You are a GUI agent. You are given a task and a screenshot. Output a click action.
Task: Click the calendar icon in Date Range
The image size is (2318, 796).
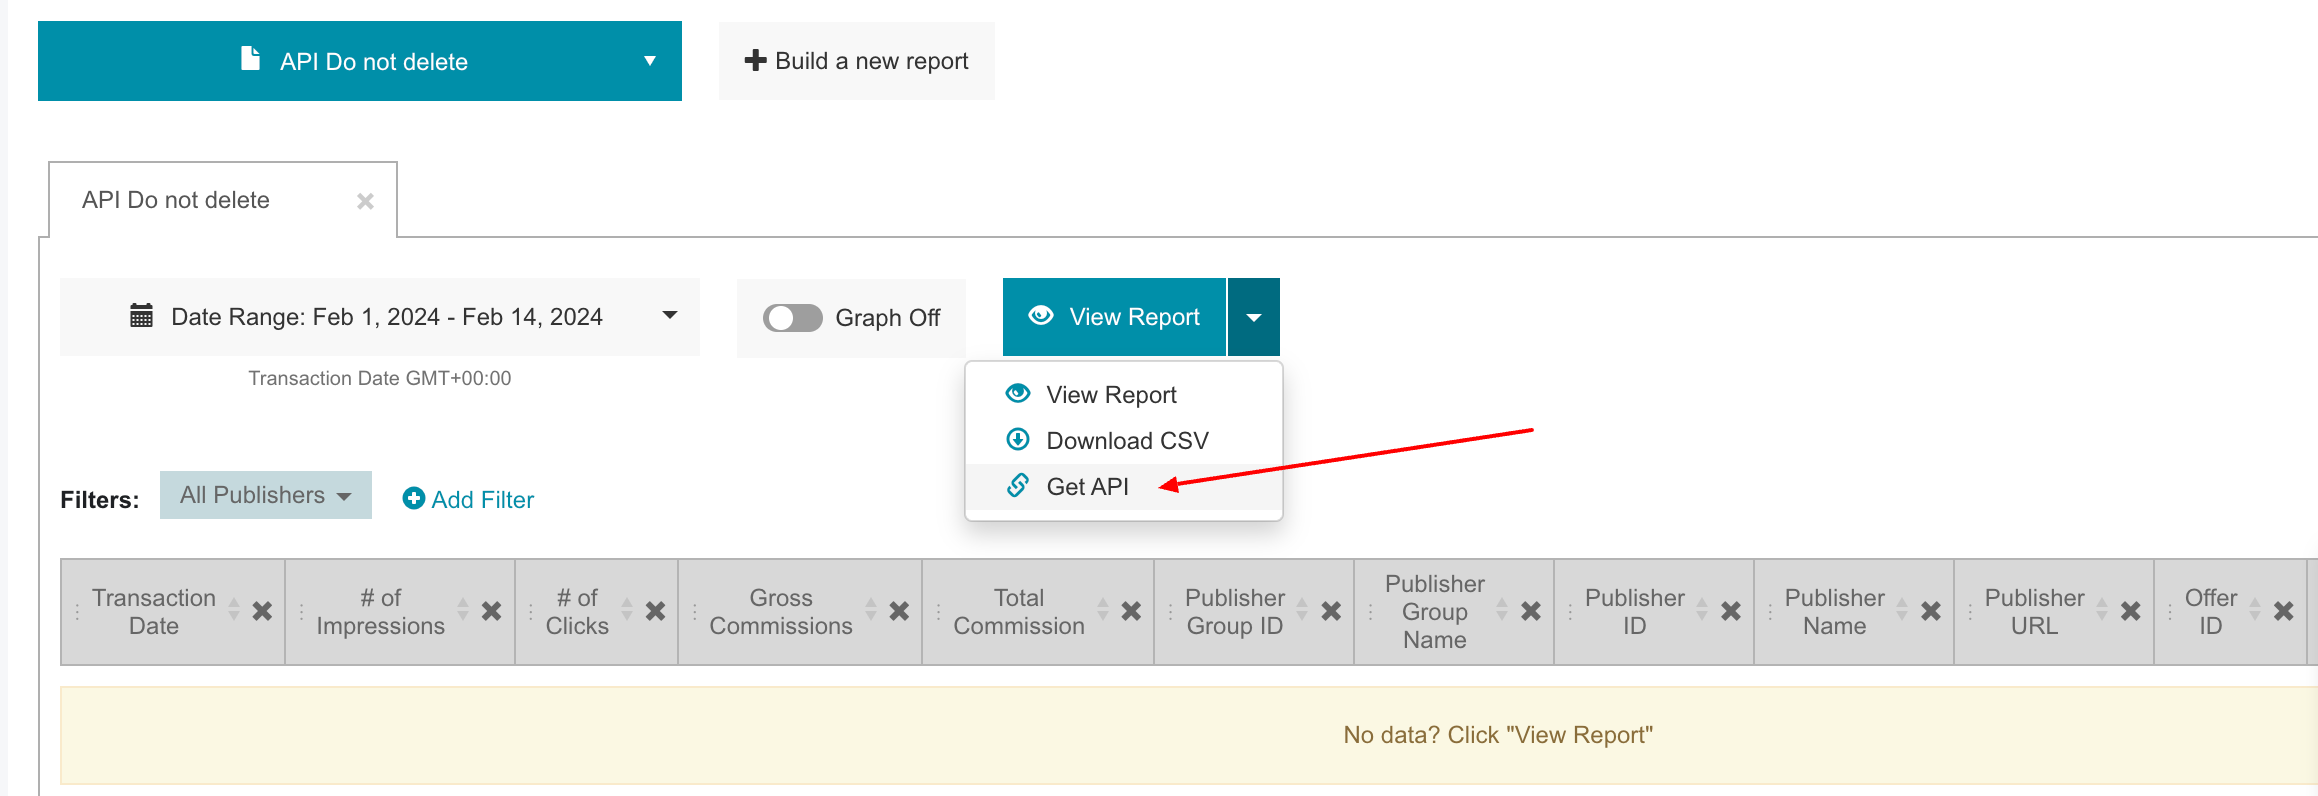point(141,316)
